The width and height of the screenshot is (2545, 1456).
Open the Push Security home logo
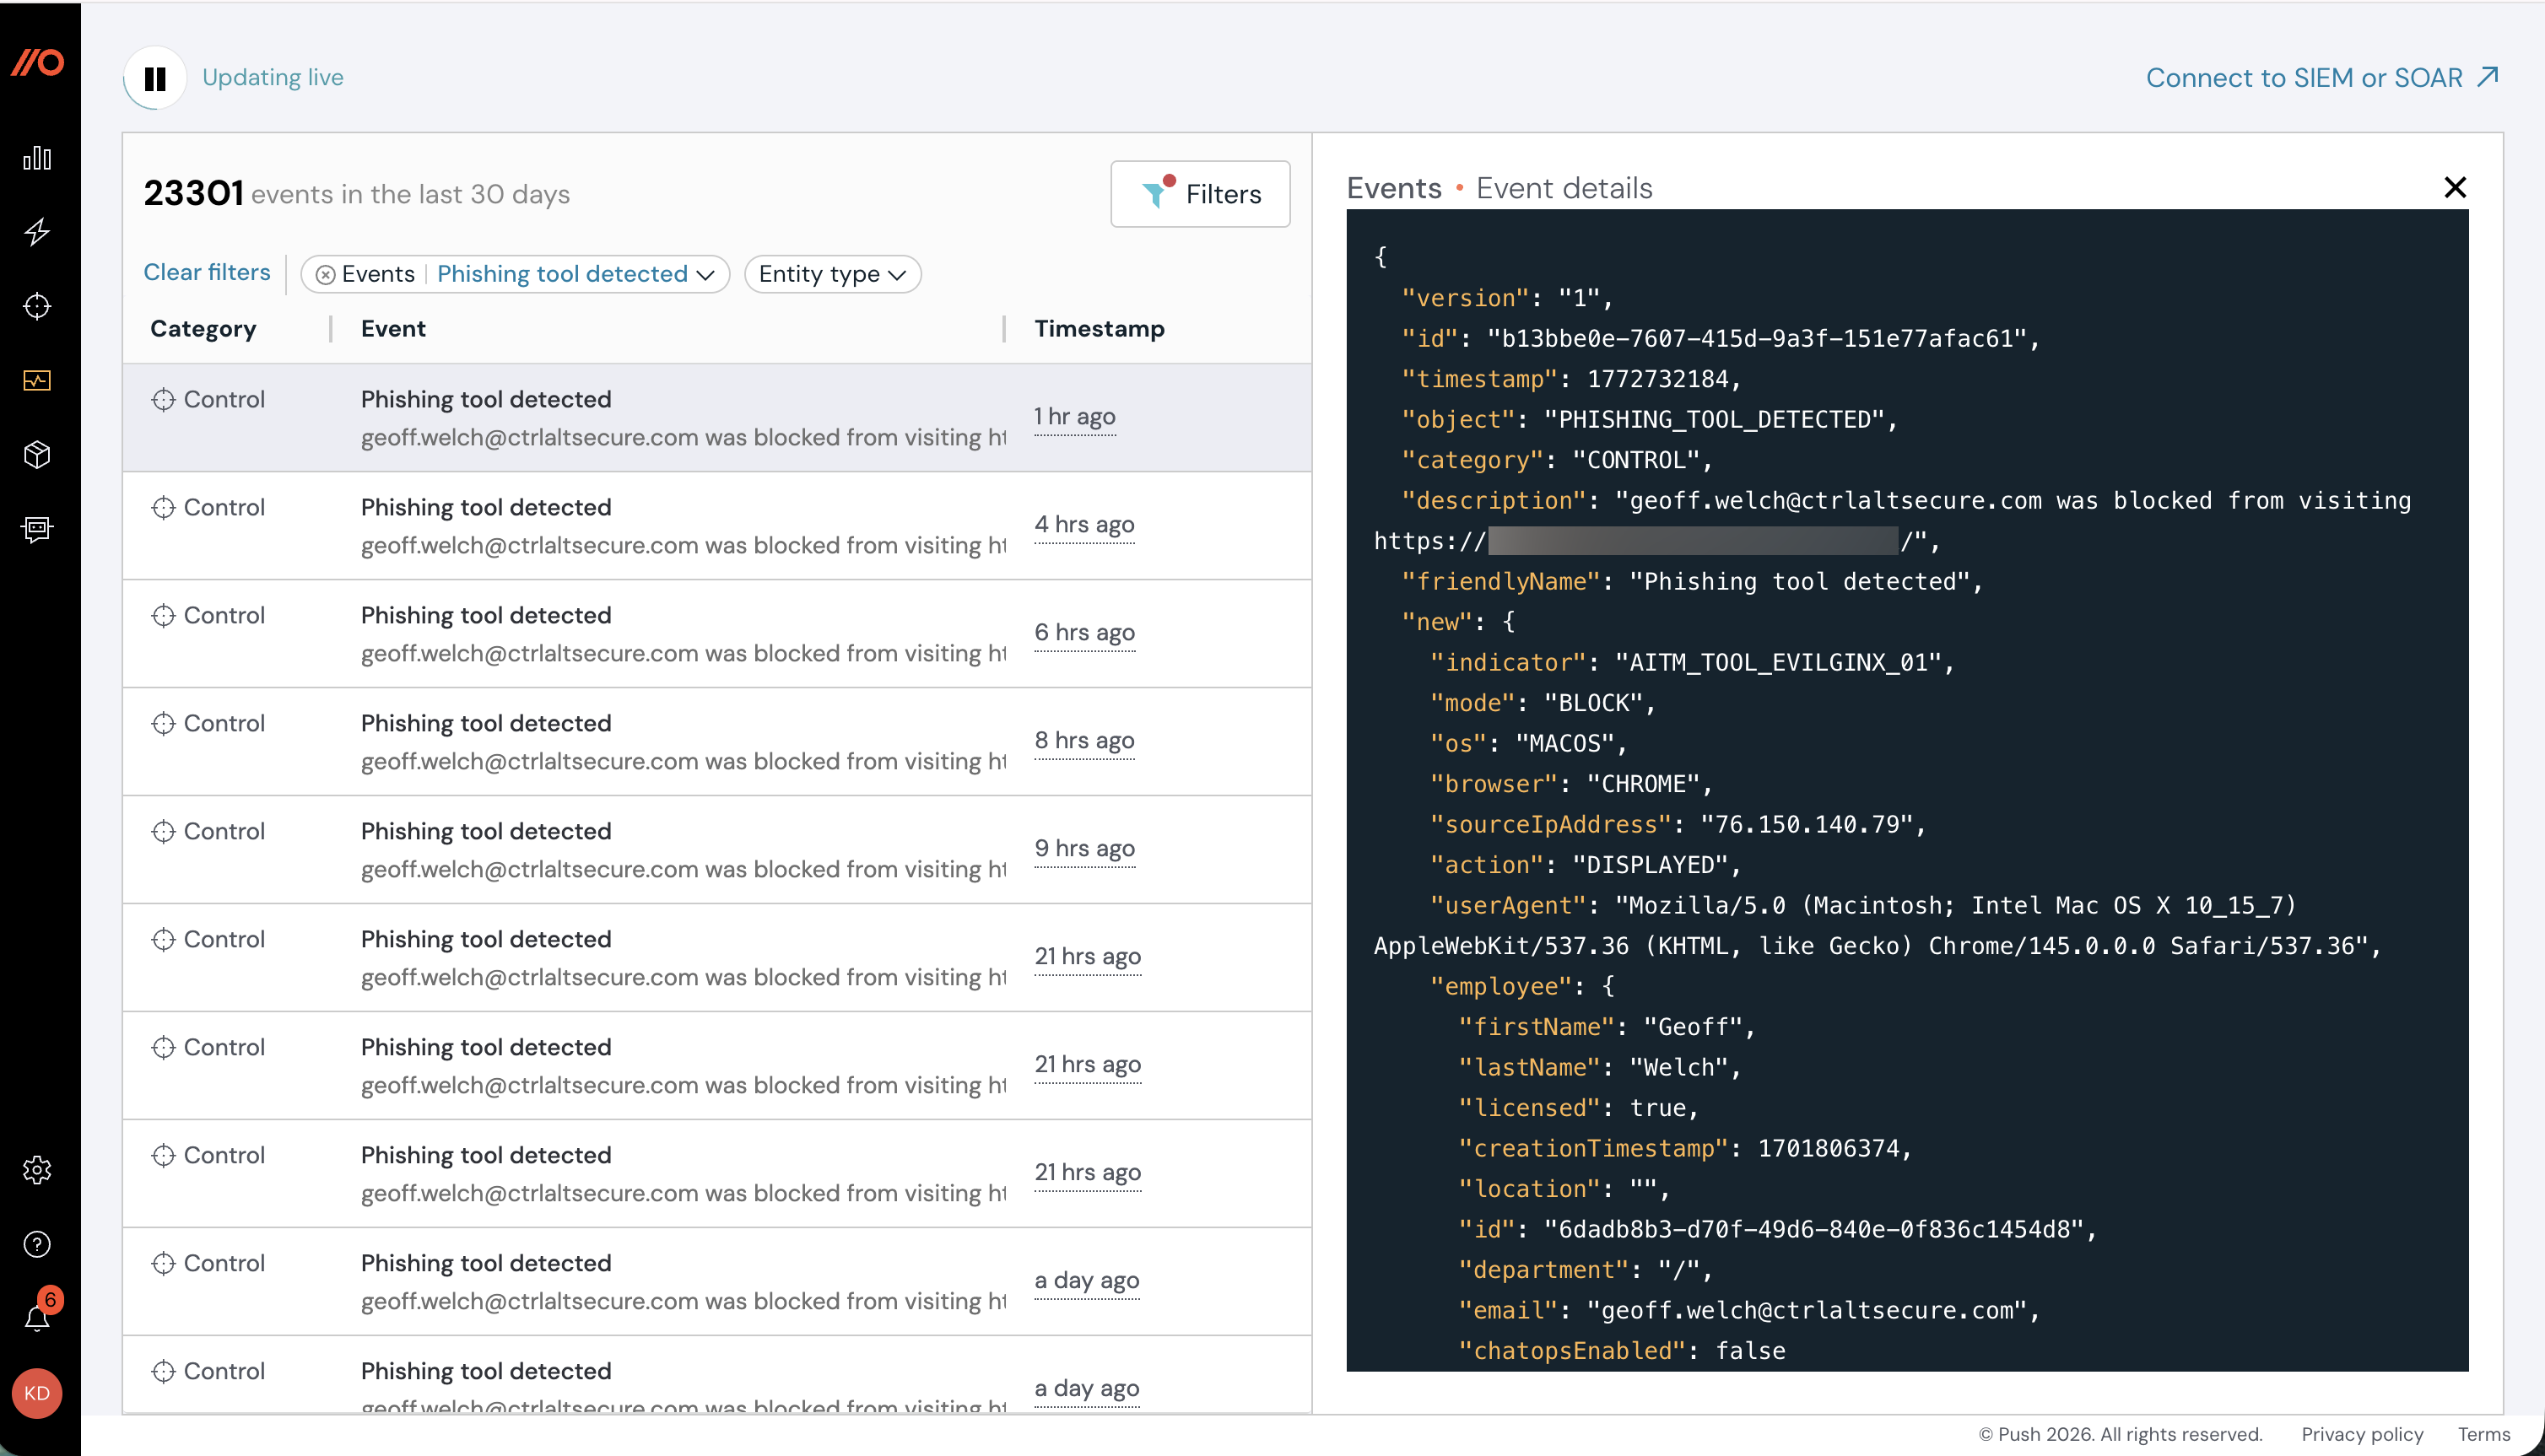[37, 62]
